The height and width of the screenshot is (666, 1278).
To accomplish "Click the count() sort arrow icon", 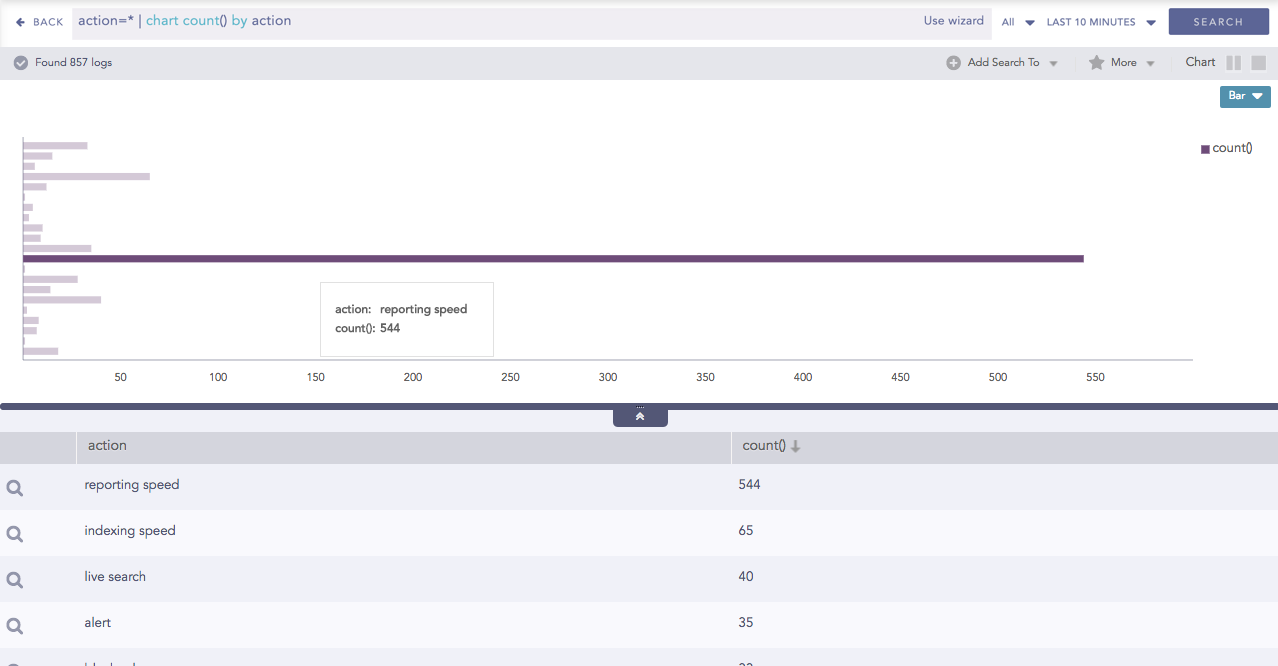I will [x=796, y=447].
